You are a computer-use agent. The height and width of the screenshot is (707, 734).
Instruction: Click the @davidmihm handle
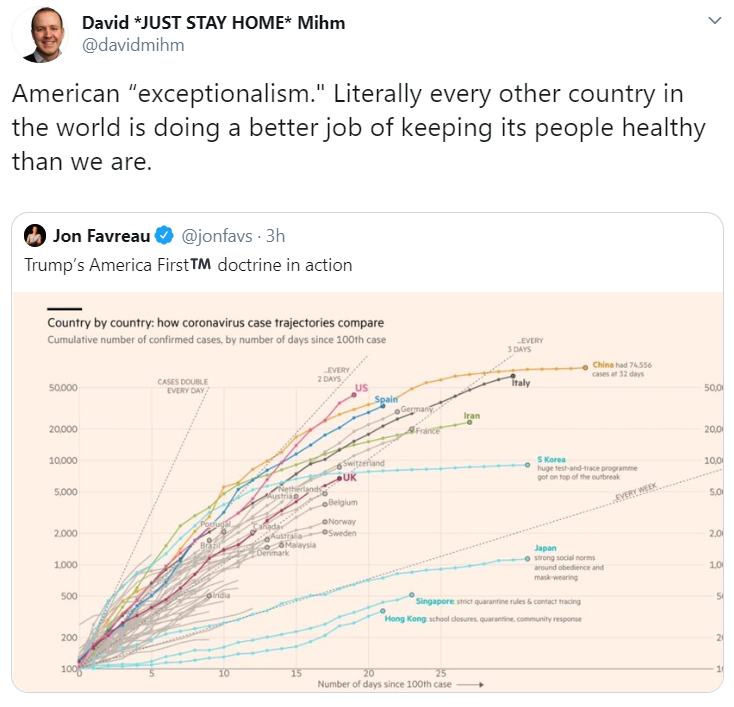[x=133, y=45]
